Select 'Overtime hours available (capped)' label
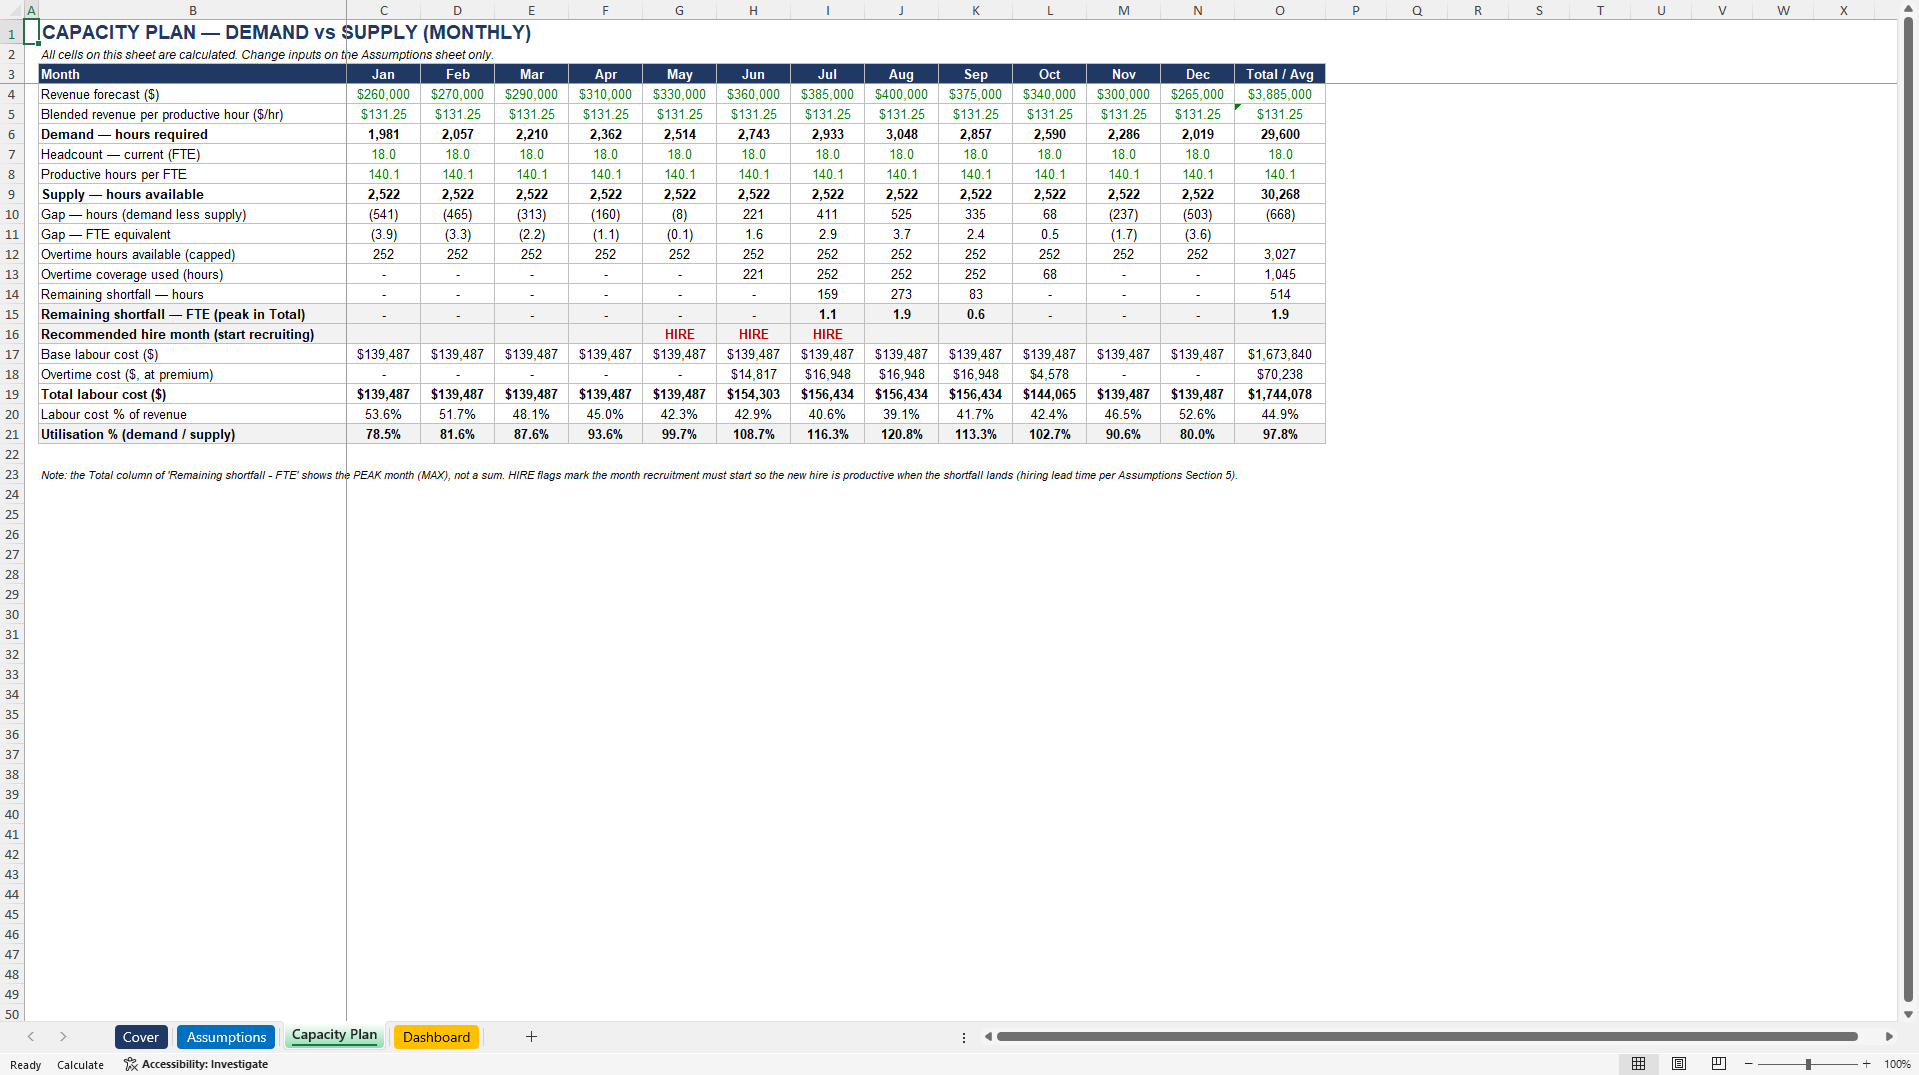 (x=192, y=254)
